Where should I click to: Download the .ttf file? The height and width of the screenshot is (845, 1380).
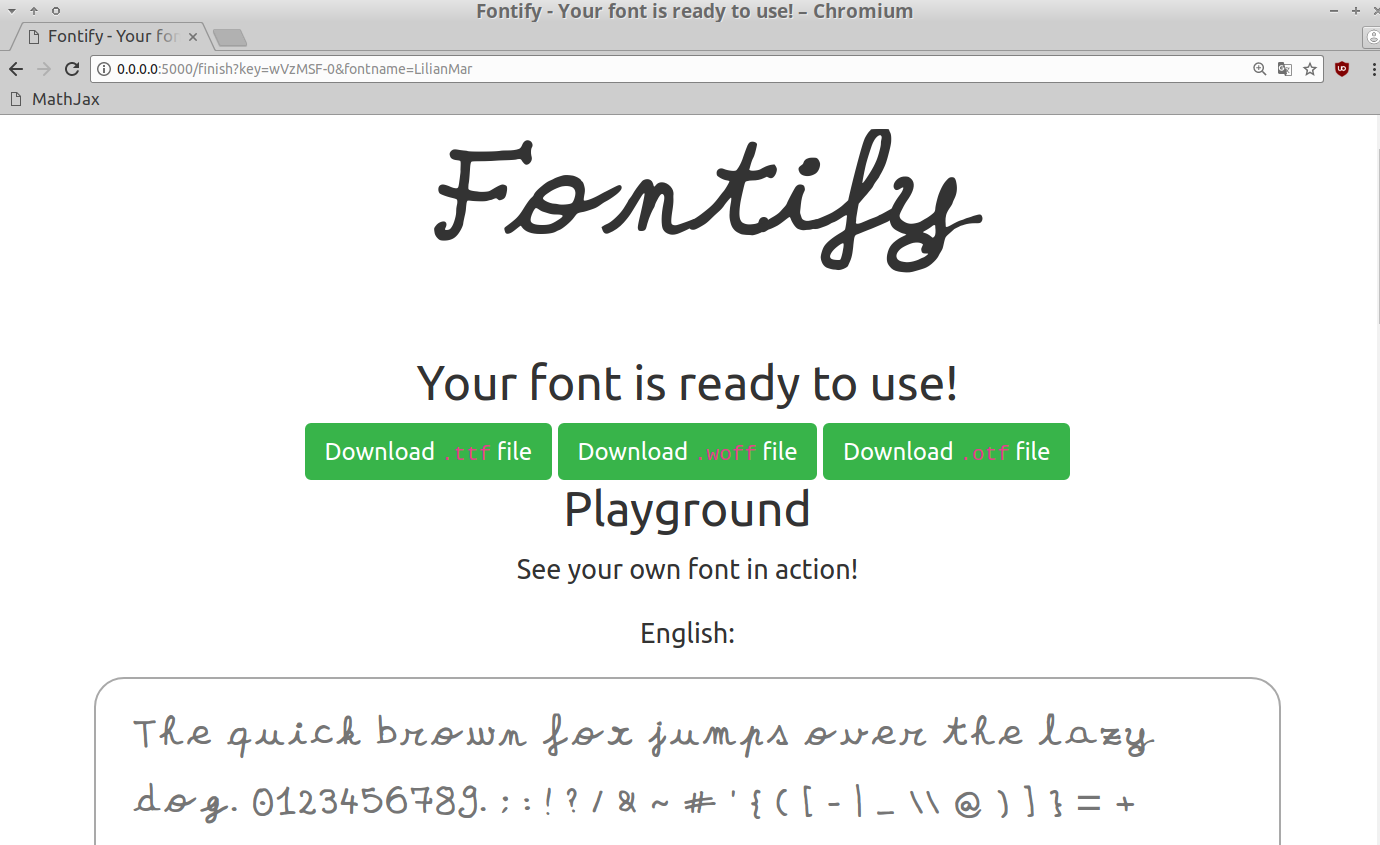pos(428,451)
